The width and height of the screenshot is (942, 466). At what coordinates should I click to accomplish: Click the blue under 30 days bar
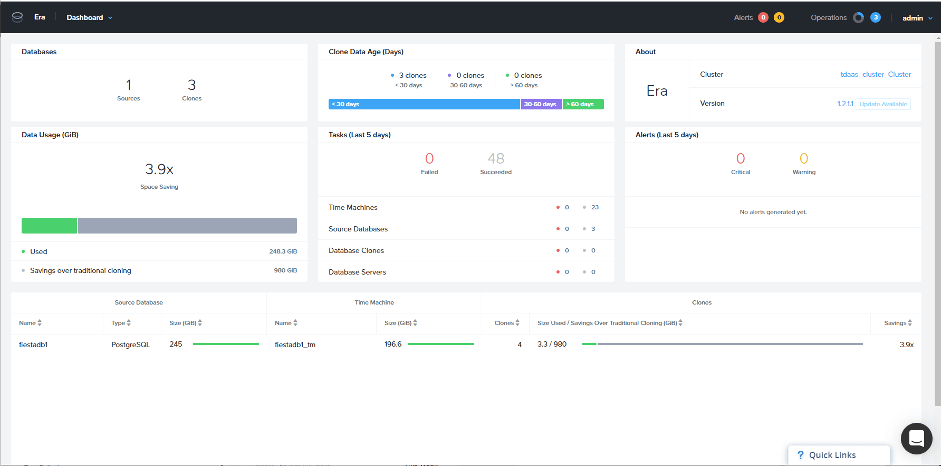[x=424, y=104]
